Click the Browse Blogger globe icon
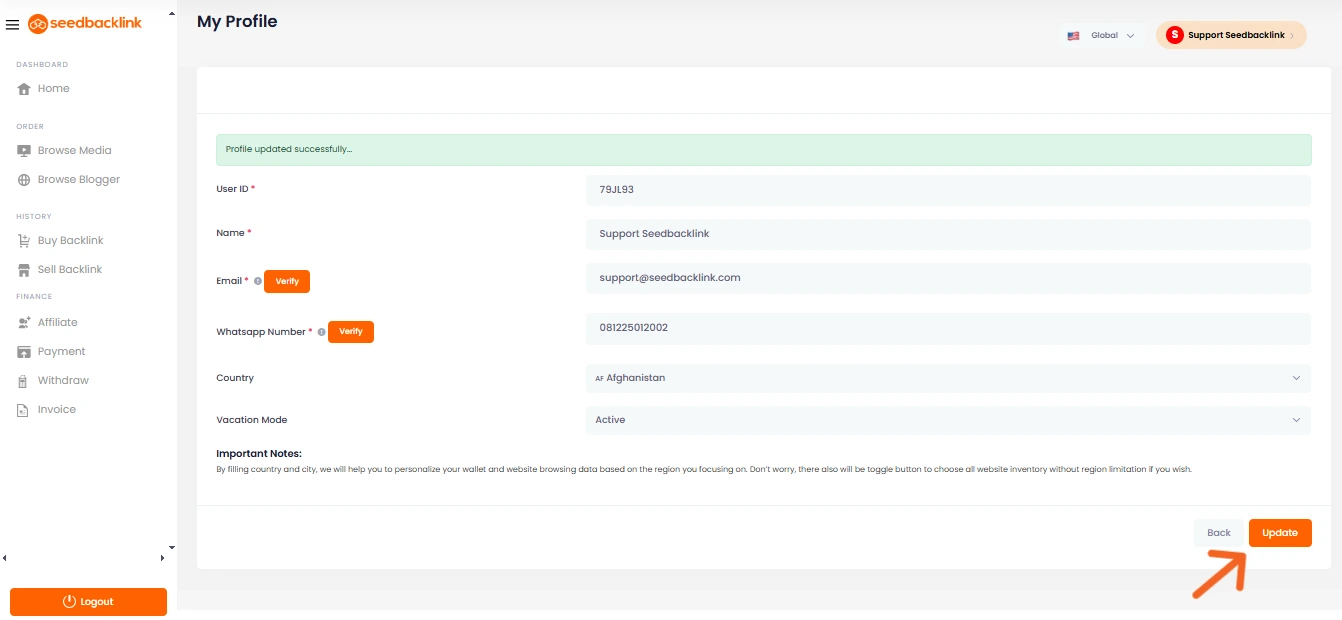Screen dimensions: 1342x620 coord(24,180)
